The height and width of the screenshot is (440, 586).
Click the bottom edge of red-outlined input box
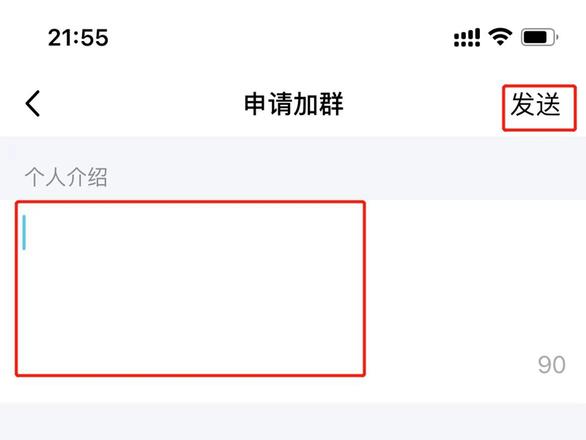(x=190, y=375)
